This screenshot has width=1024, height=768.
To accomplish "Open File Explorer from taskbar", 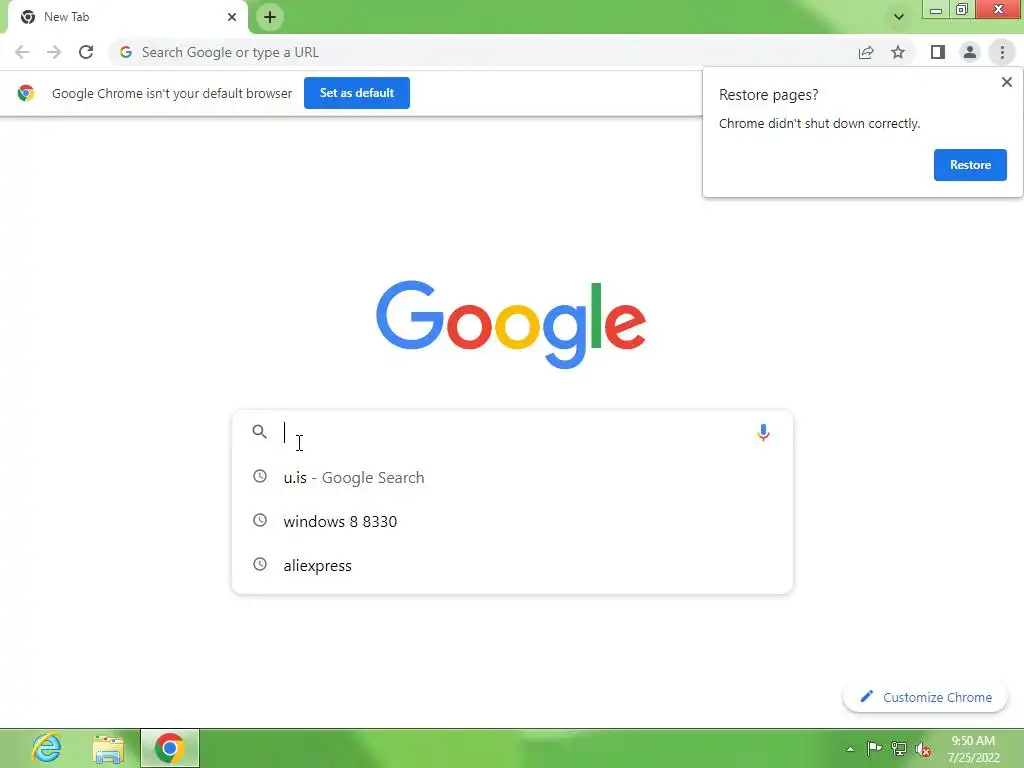I will pos(108,748).
